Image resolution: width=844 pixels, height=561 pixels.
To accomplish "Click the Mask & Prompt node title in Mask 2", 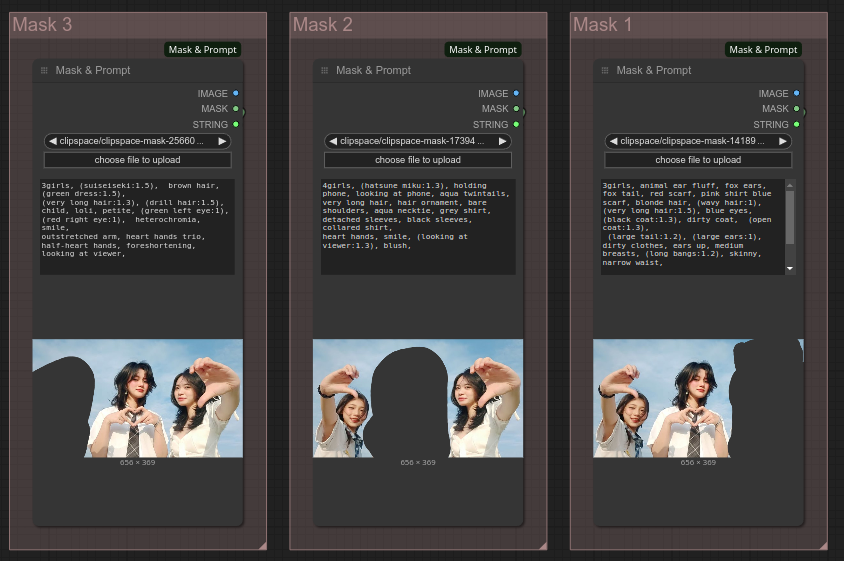I will (x=373, y=71).
